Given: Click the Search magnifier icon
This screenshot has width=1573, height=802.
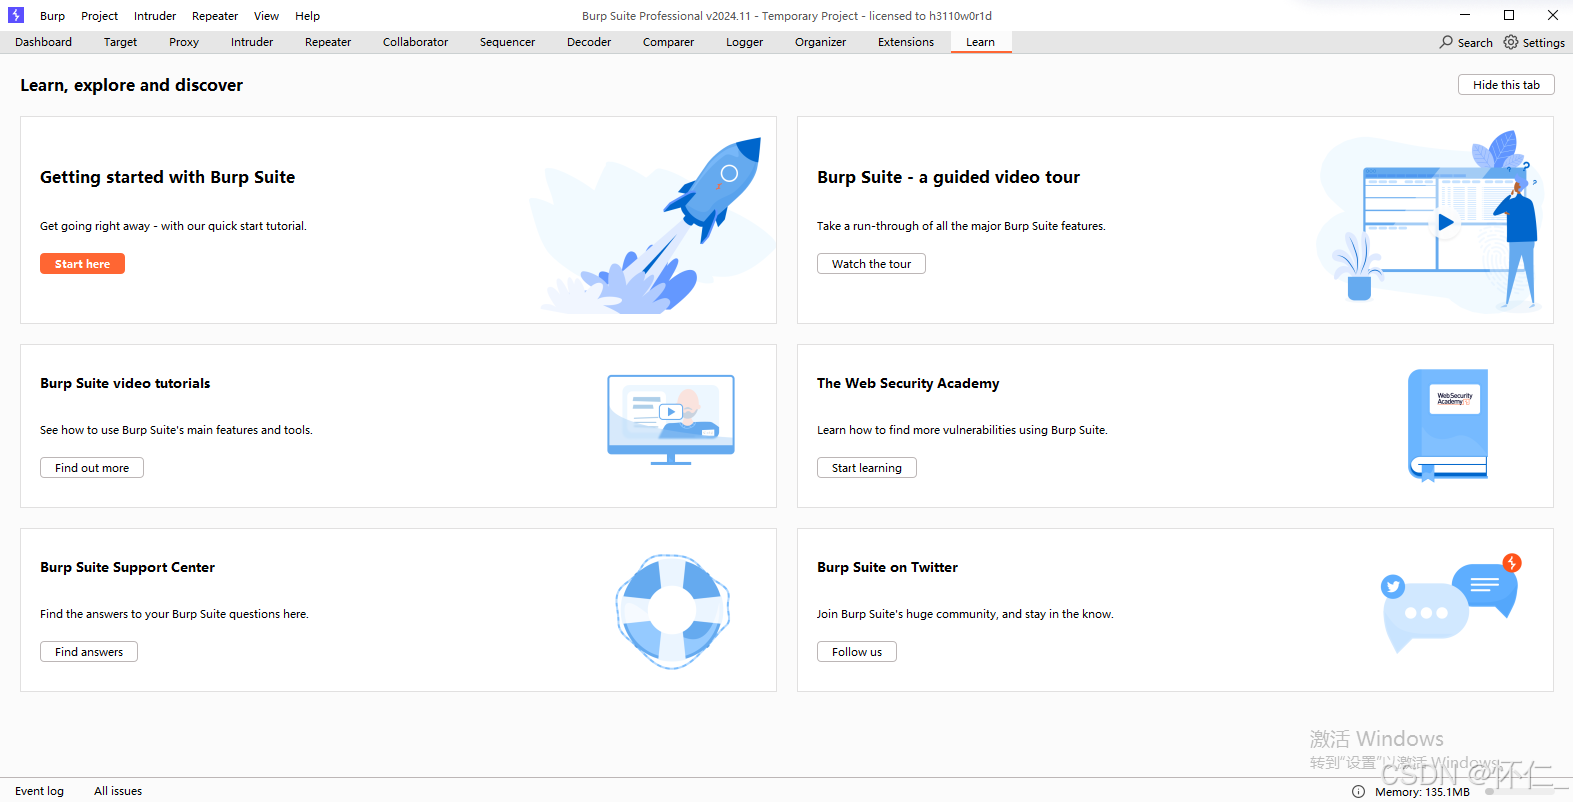Looking at the screenshot, I should pos(1446,42).
